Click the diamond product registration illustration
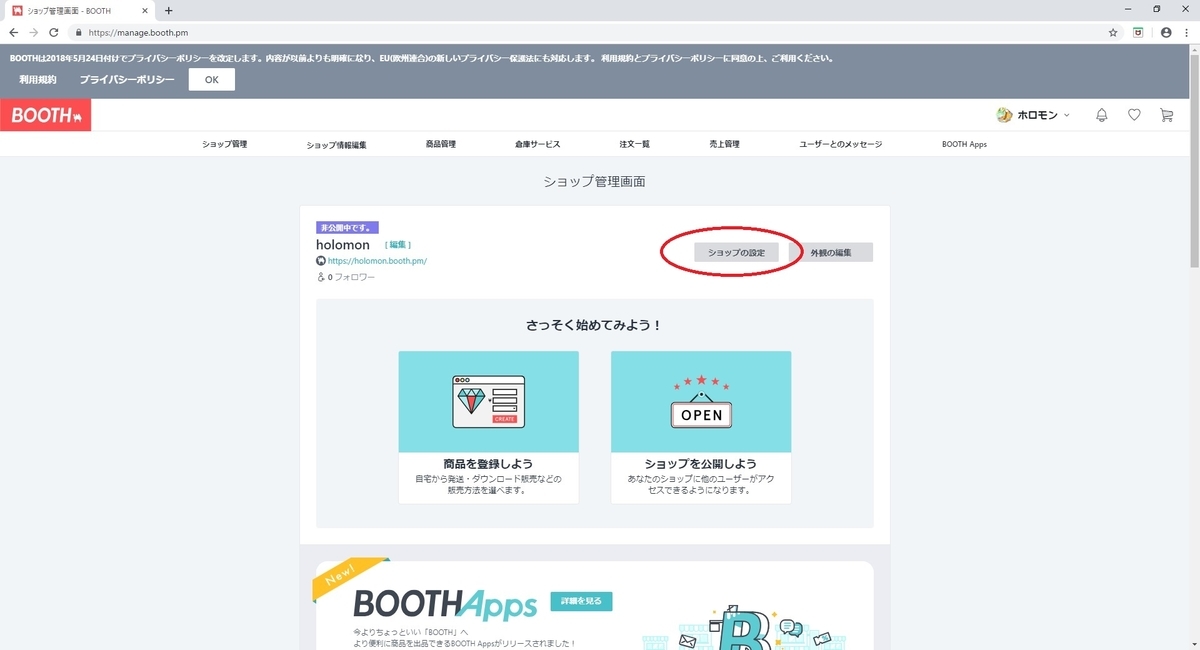 [488, 401]
